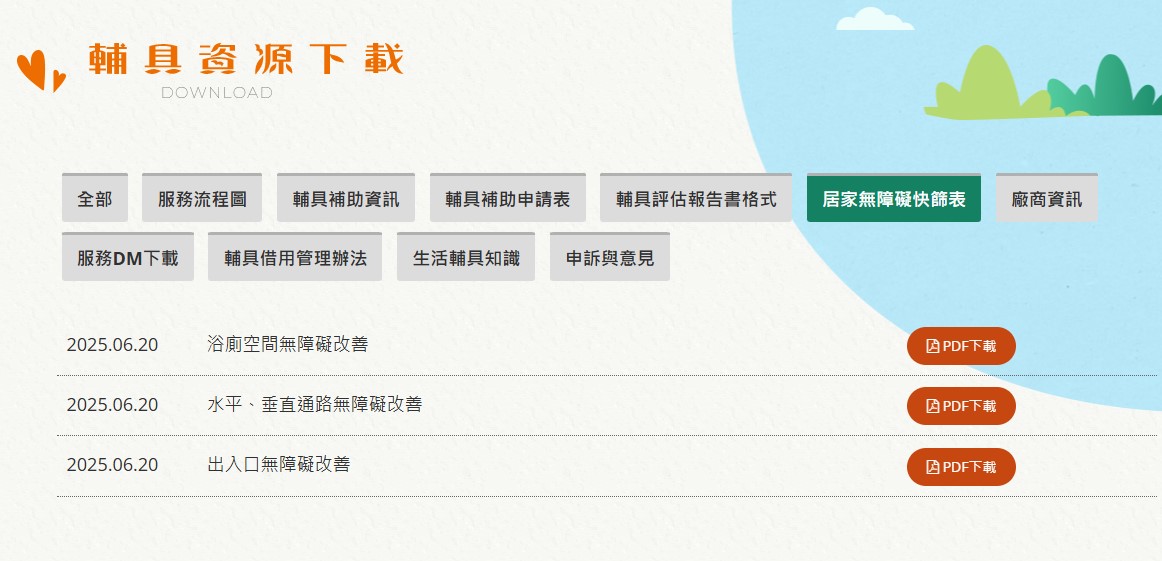Image resolution: width=1162 pixels, height=561 pixels.
Task: Download PDF for 浴廁空間無障礙改善
Action: coord(961,346)
